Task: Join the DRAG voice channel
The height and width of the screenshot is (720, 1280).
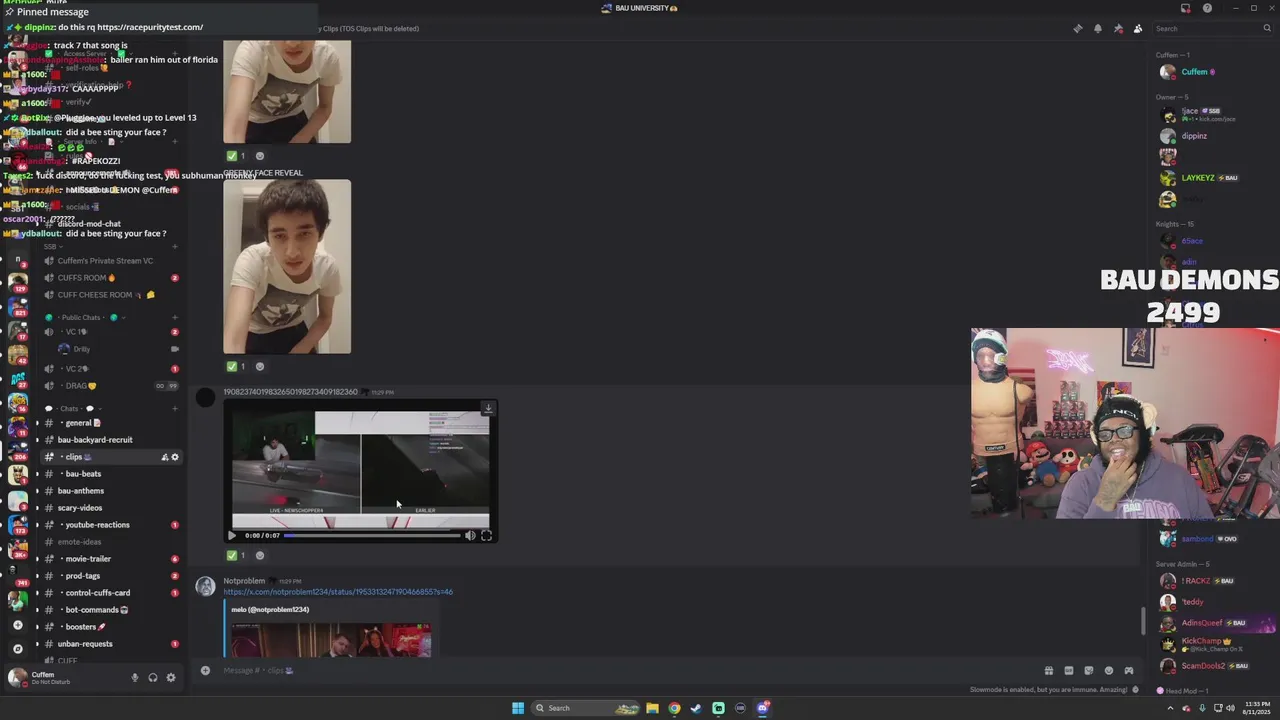Action: (x=110, y=386)
